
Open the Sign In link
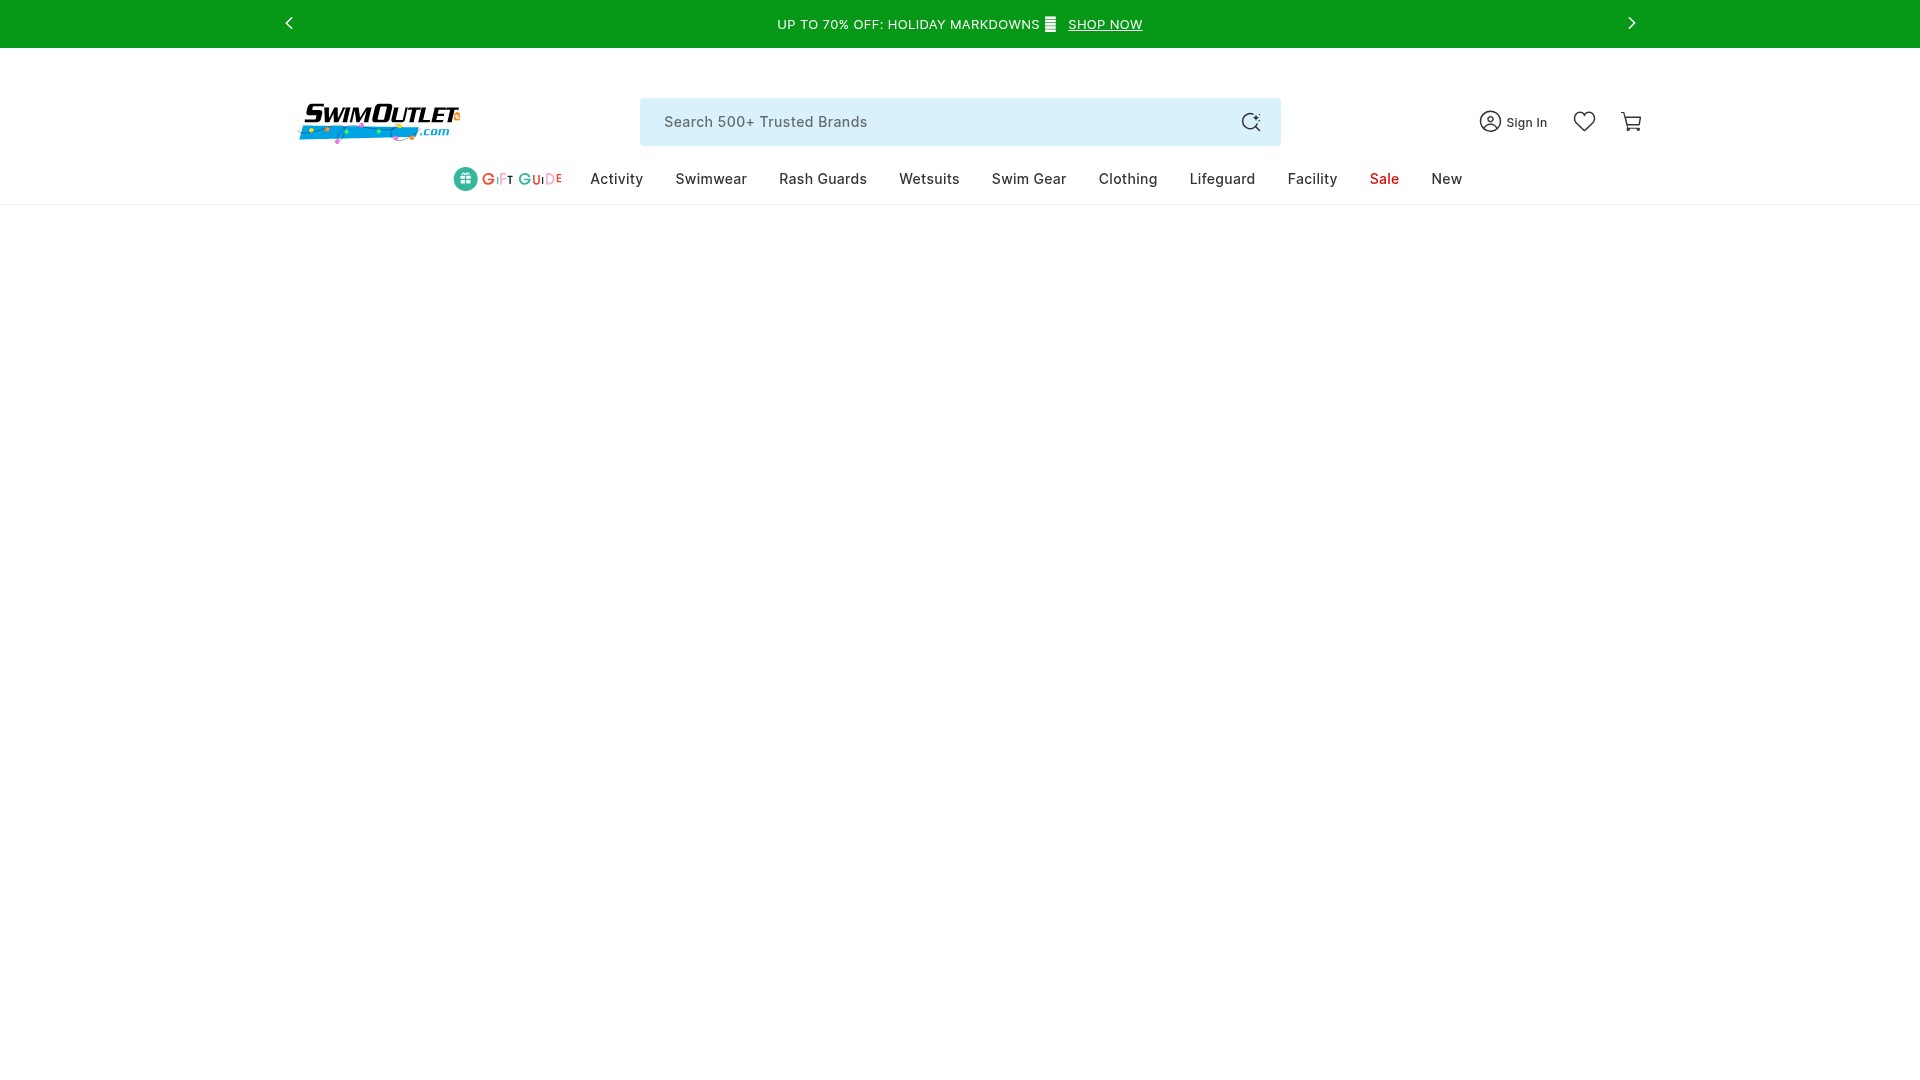click(x=1526, y=122)
